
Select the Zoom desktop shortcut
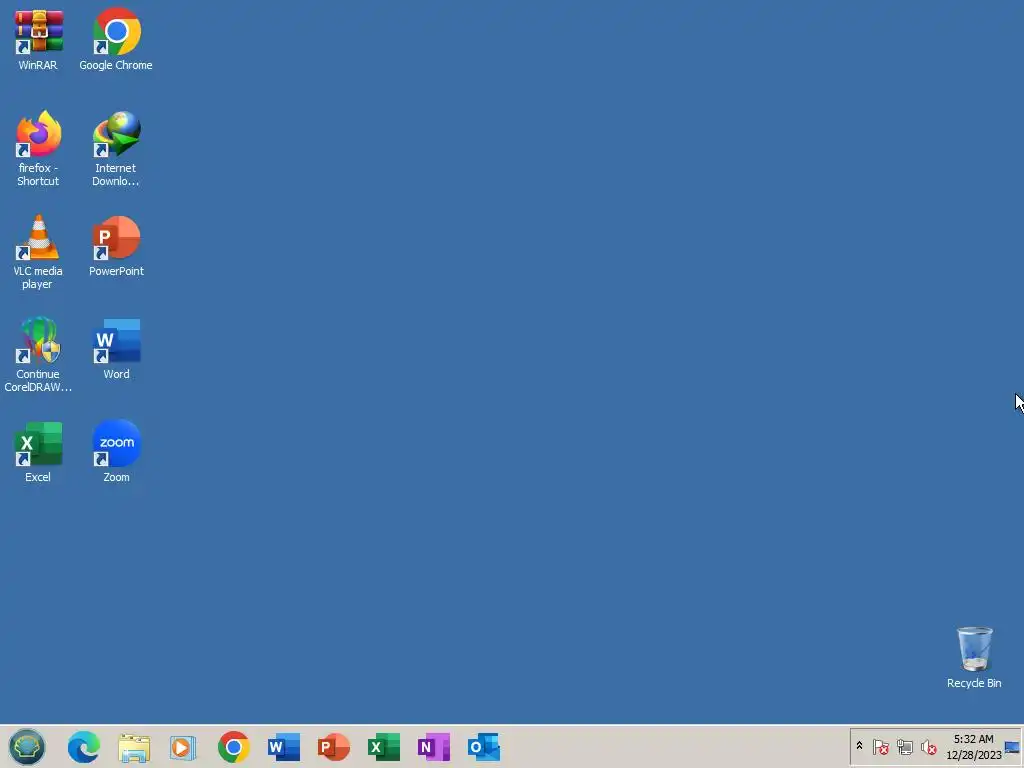pyautogui.click(x=116, y=452)
